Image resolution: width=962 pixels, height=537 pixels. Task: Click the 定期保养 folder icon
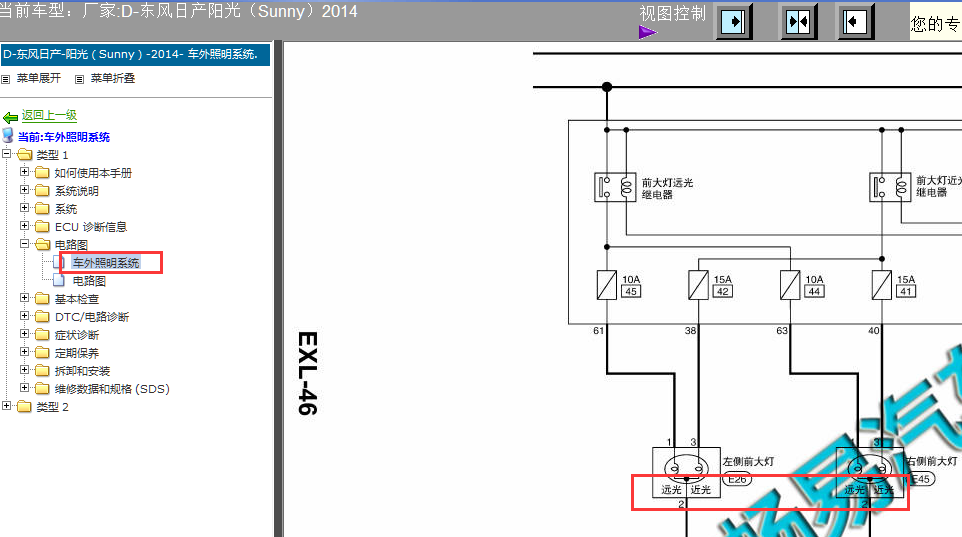coord(42,352)
